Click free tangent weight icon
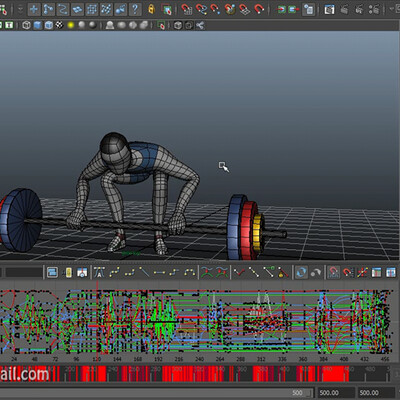400x400 pixels. click(269, 272)
